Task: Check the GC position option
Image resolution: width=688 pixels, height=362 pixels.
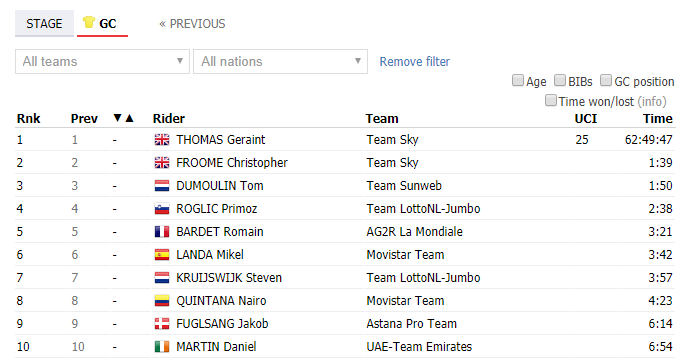Action: (x=606, y=80)
